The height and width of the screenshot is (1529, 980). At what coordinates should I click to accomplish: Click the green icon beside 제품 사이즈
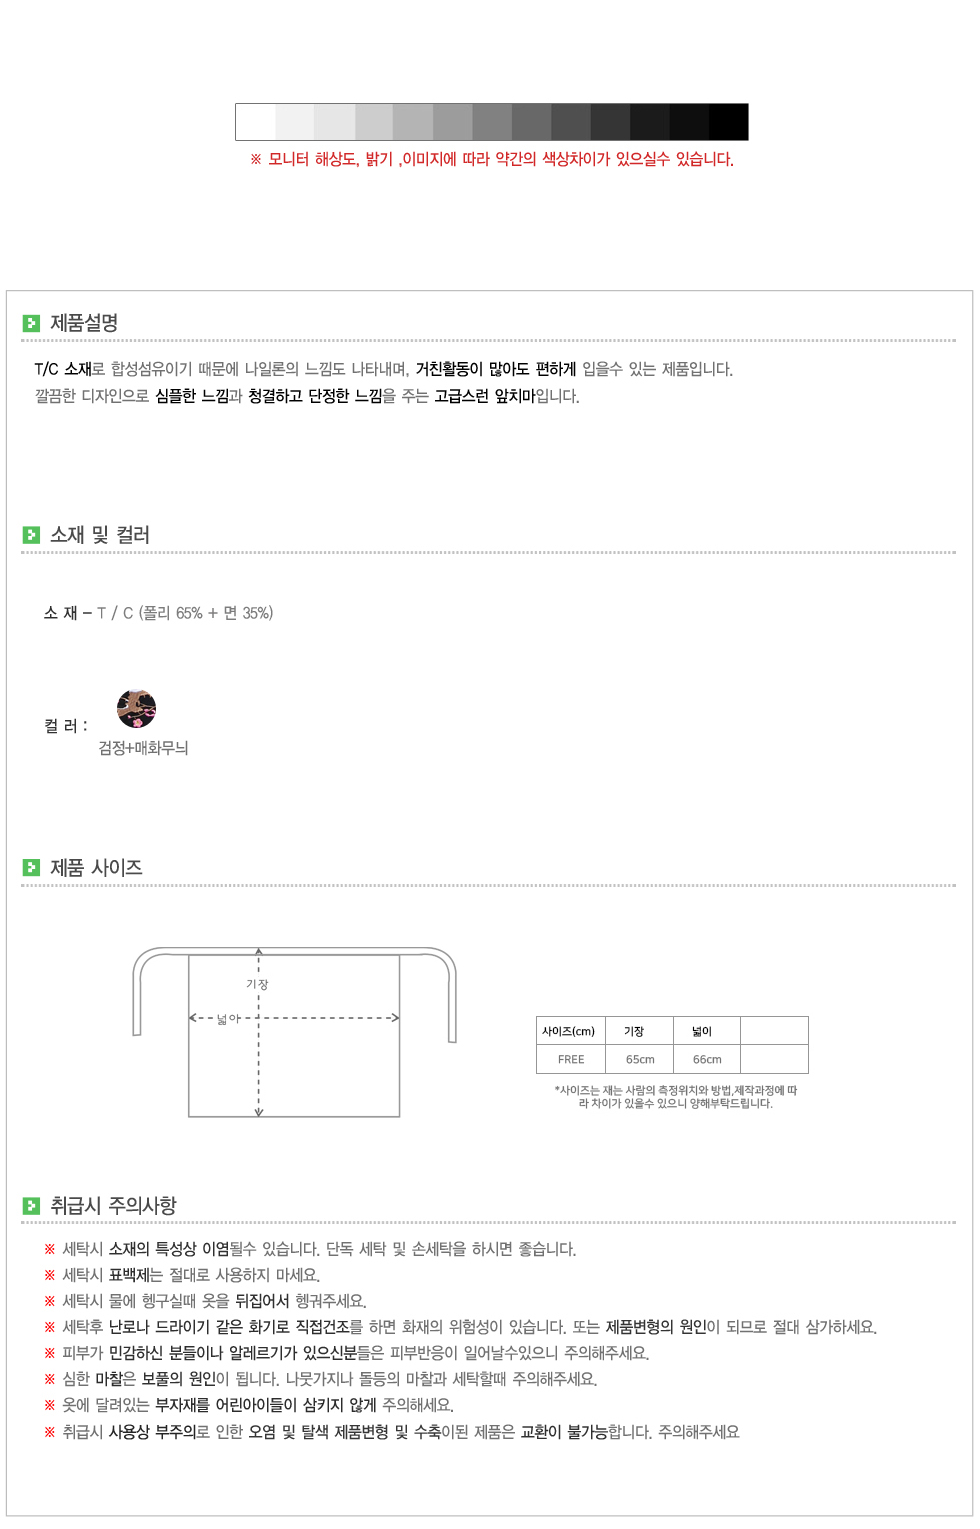[x=31, y=867]
